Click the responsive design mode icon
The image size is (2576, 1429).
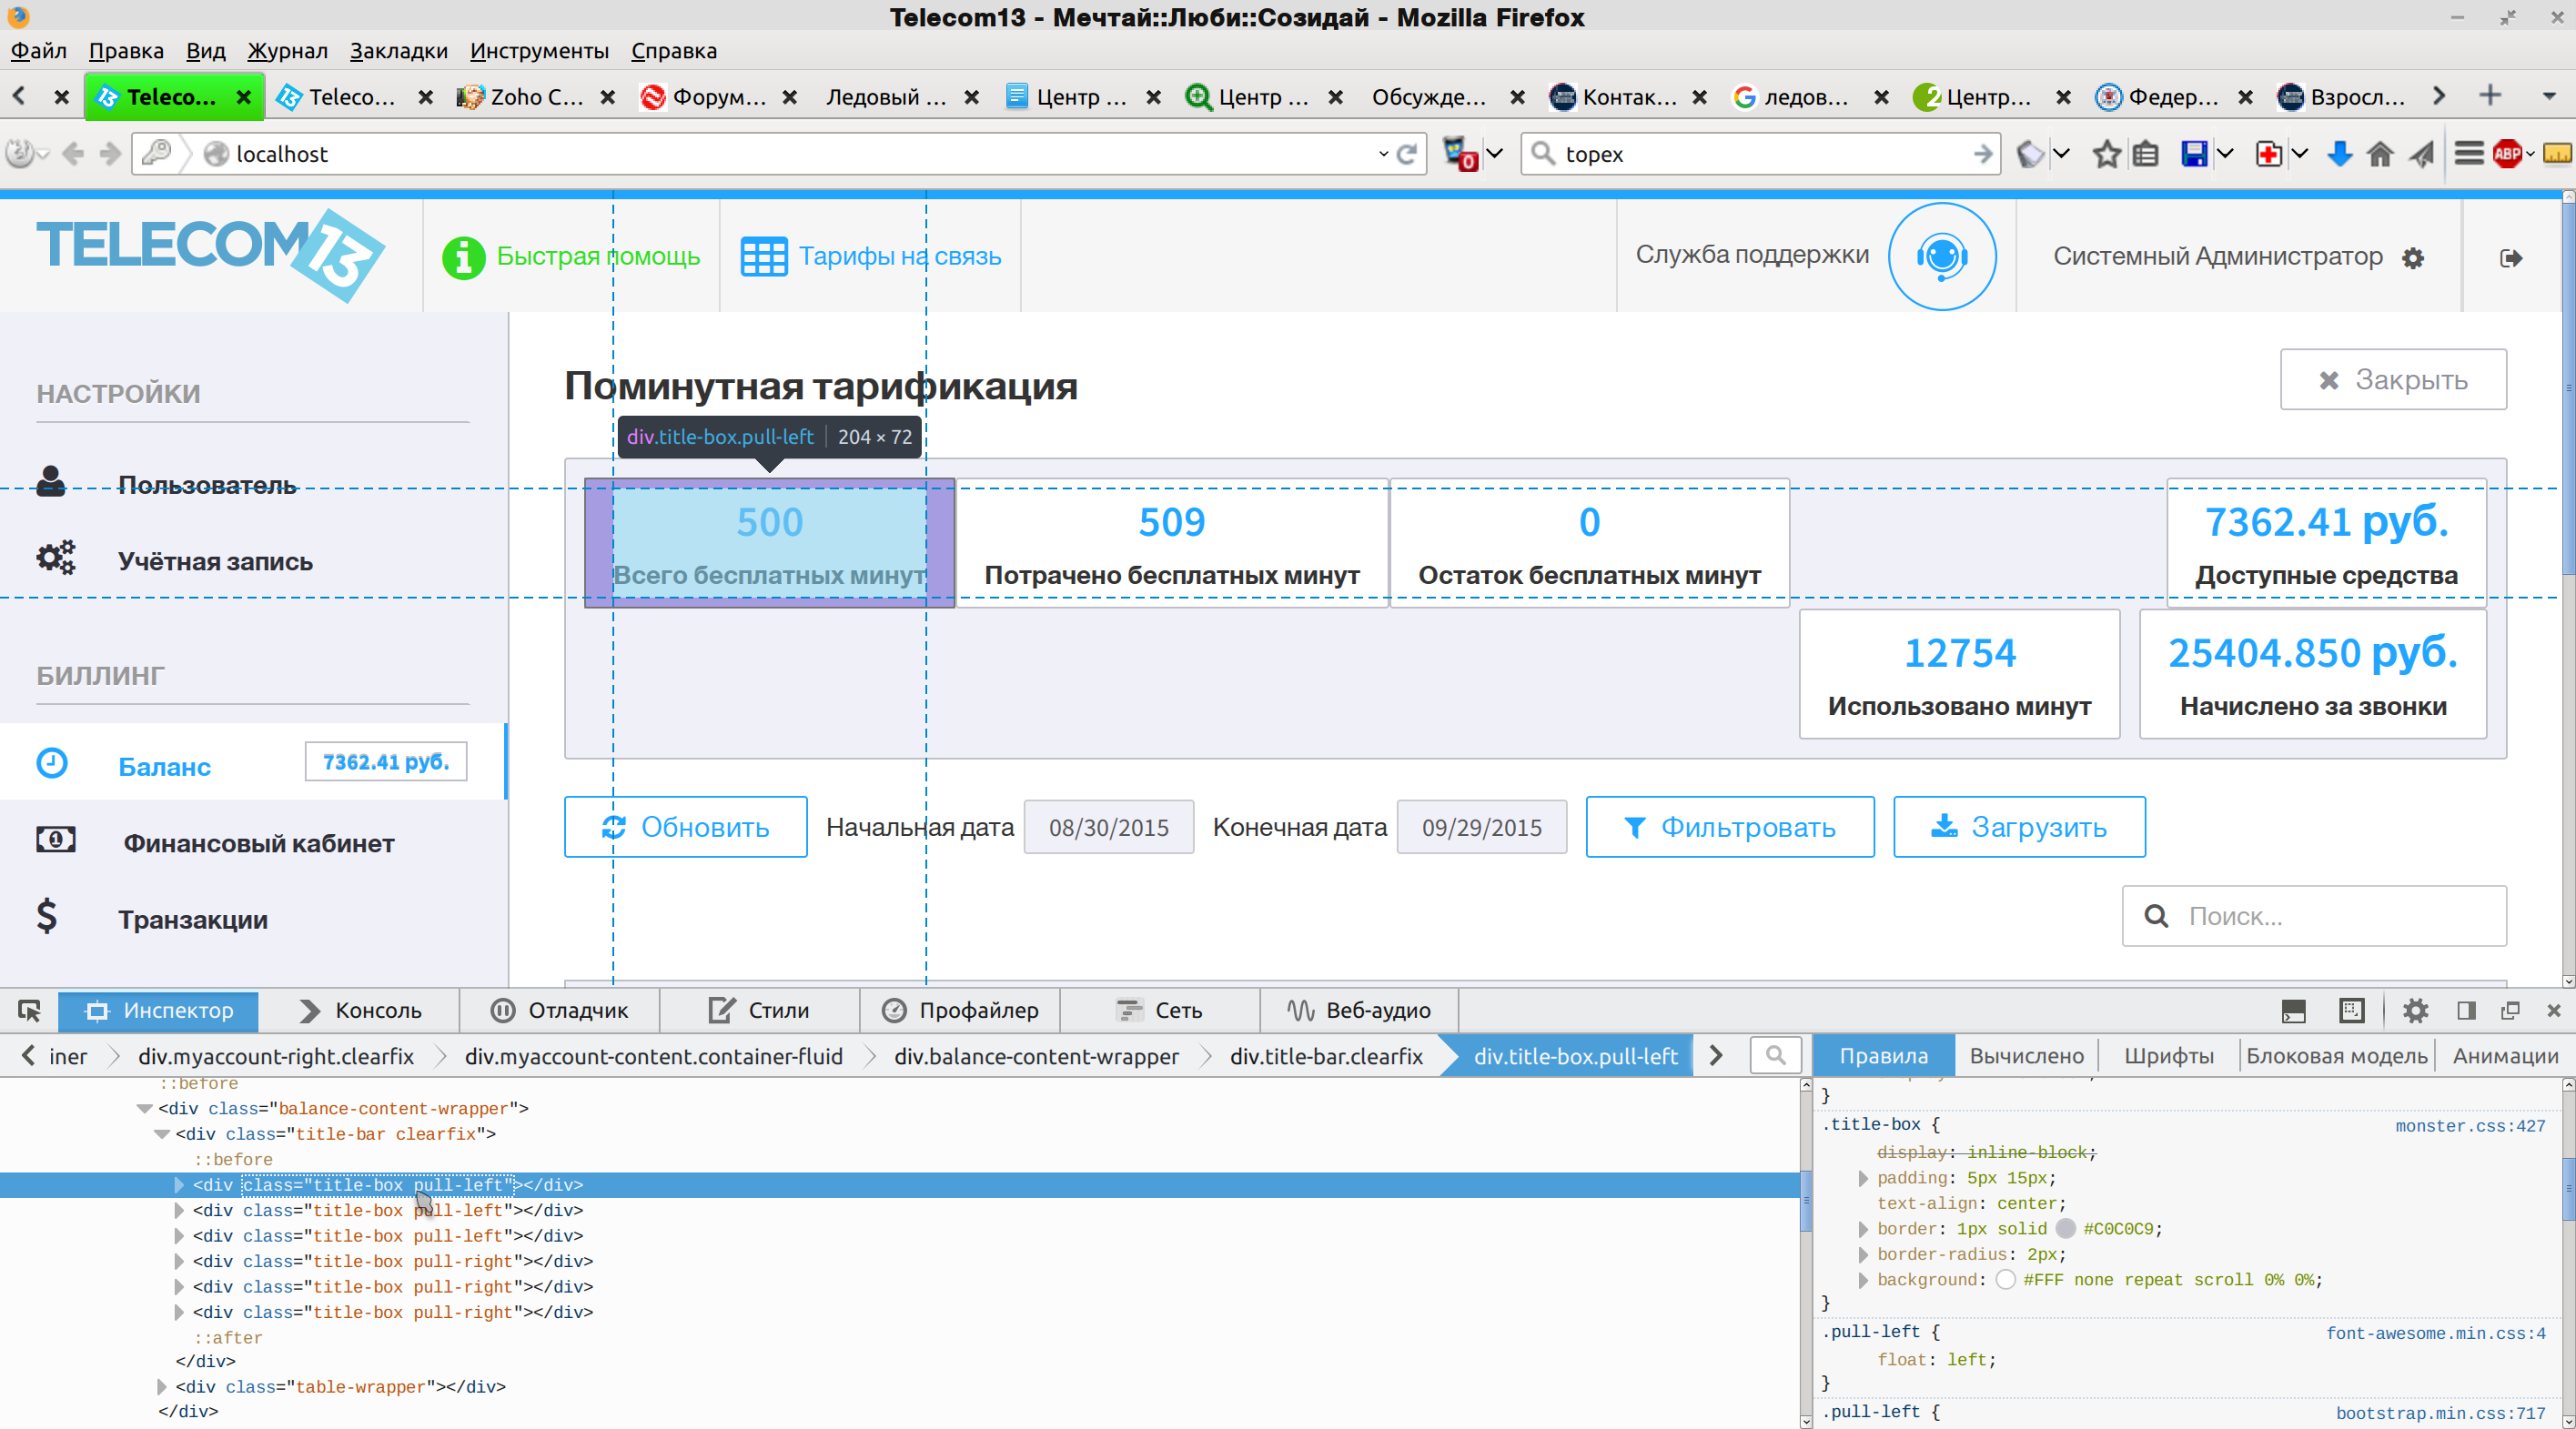click(2352, 1010)
